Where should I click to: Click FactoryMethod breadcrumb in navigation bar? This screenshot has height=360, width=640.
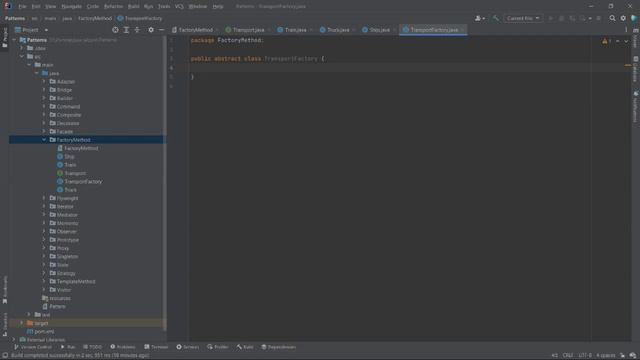point(95,18)
